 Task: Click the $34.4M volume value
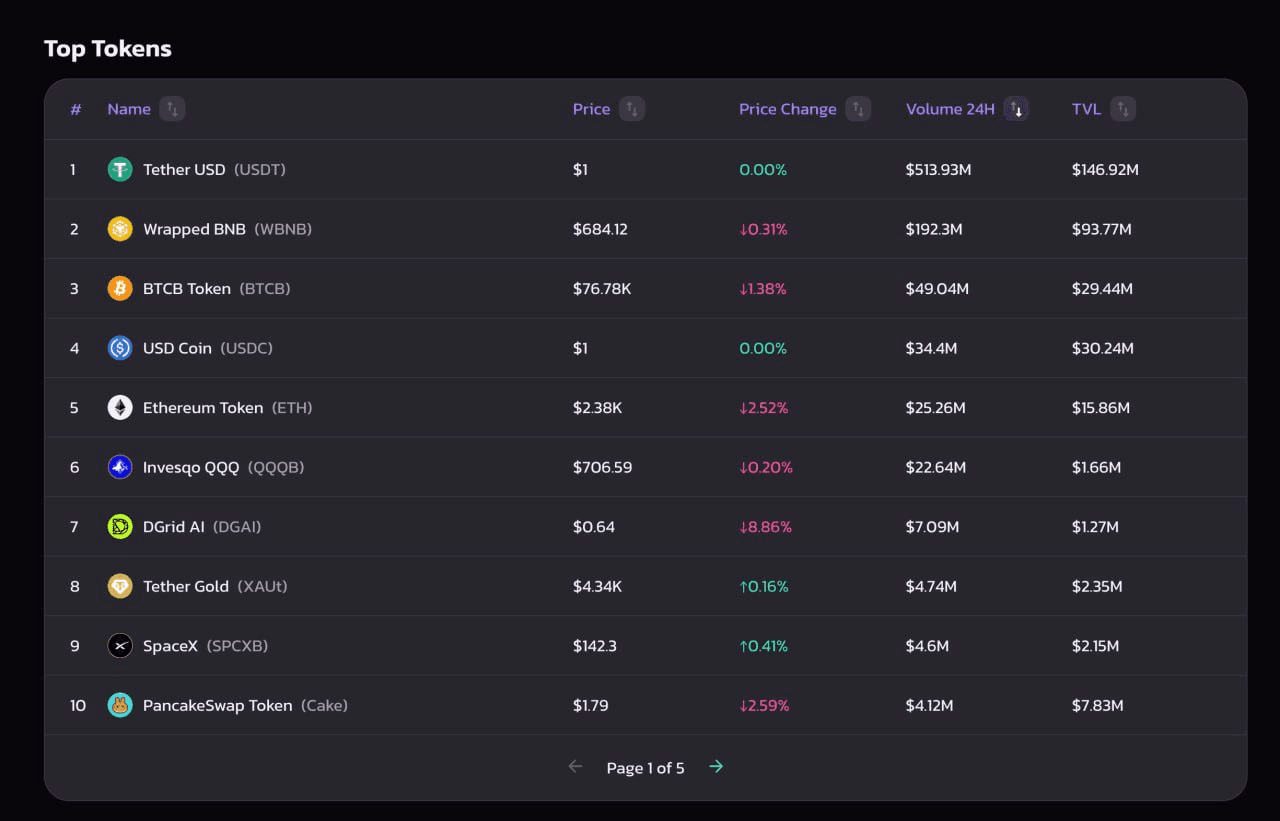932,348
